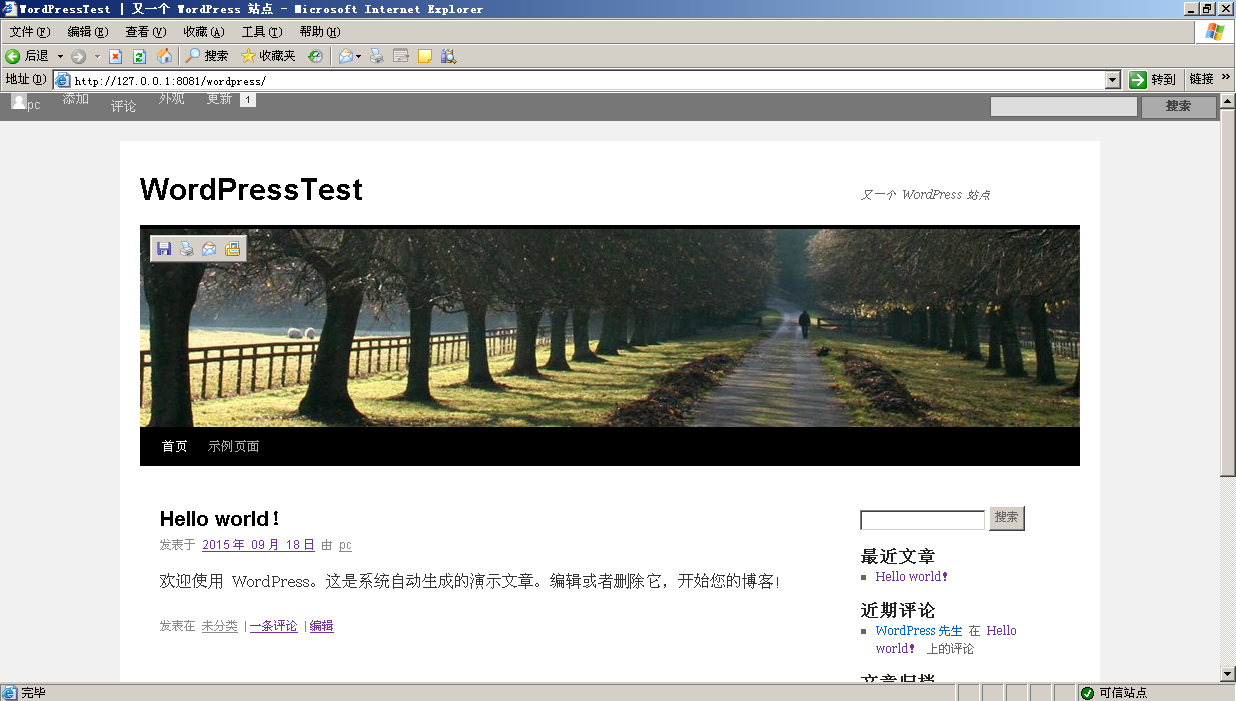Open the 一条评论 comments link
The height and width of the screenshot is (701, 1236).
point(273,626)
